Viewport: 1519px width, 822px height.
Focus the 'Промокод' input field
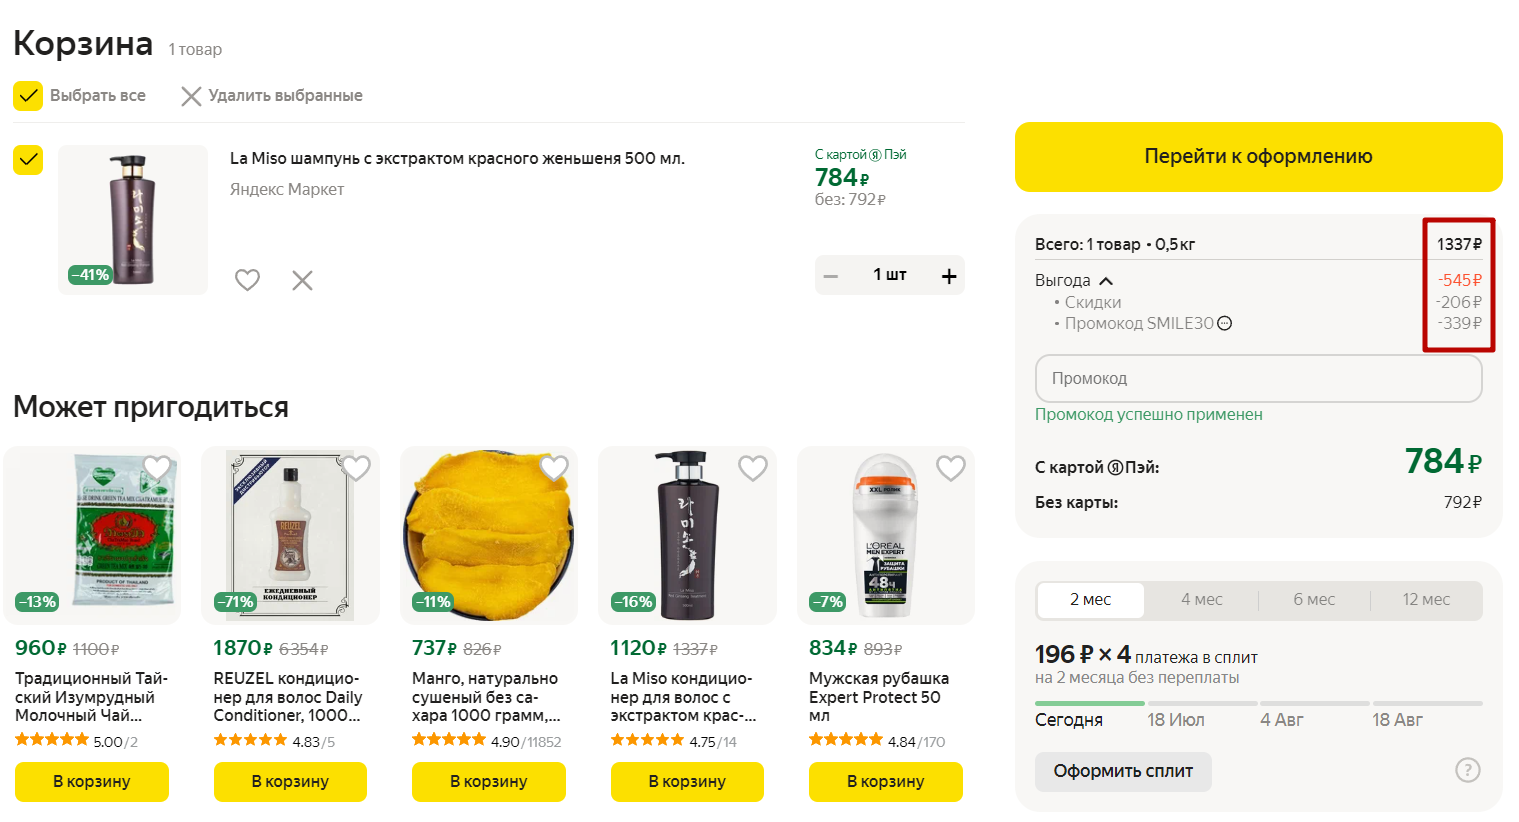1258,379
